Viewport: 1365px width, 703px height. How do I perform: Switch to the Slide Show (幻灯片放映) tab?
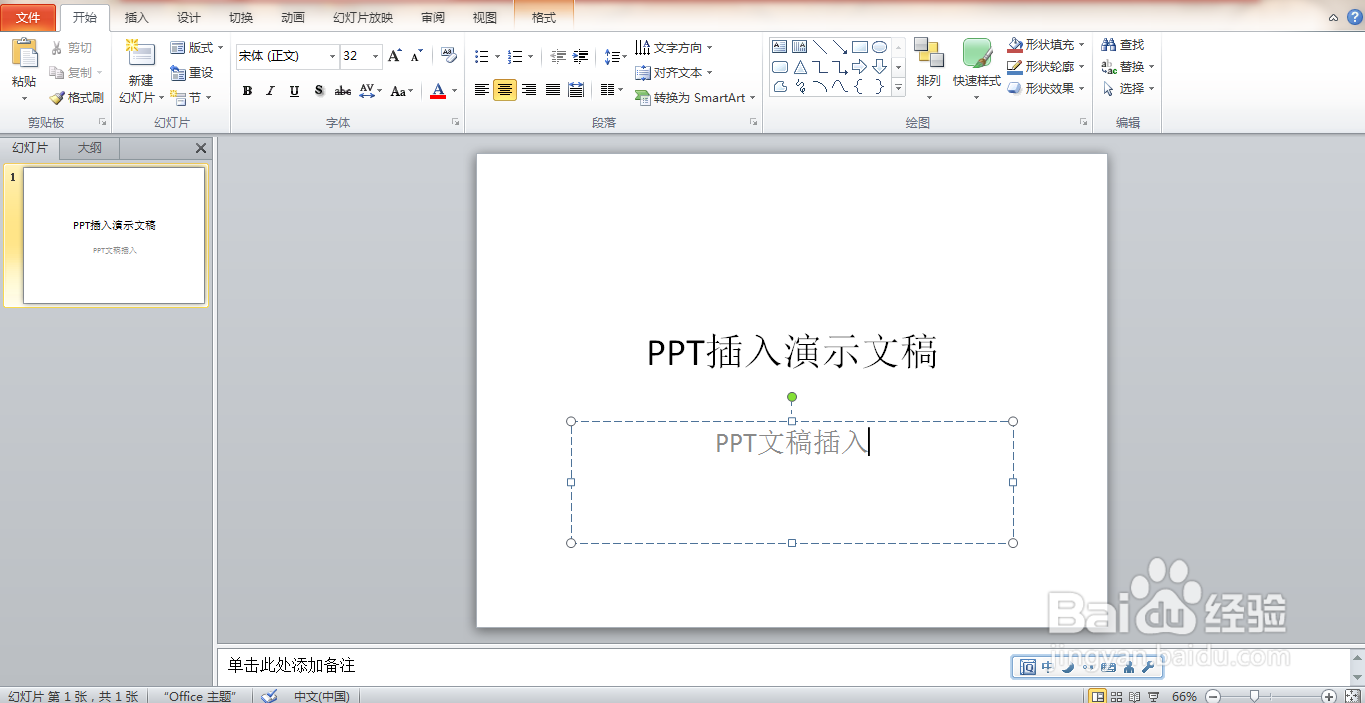(363, 18)
